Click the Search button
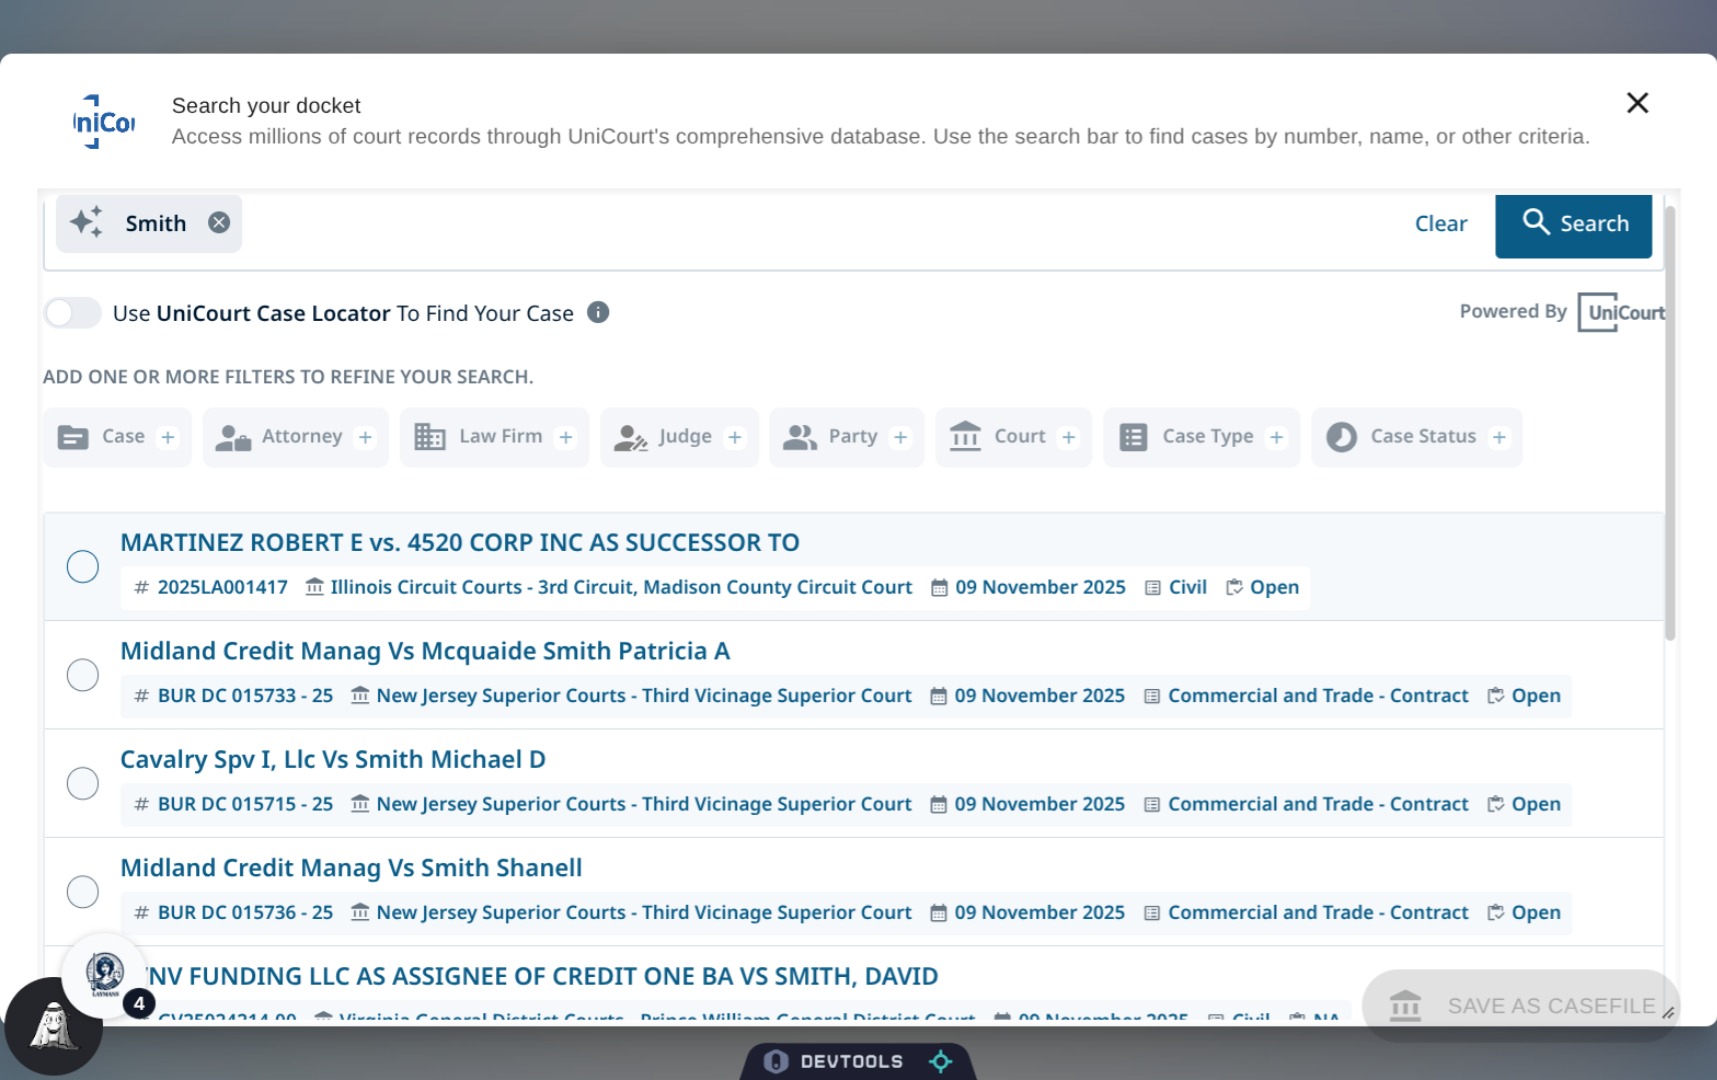 [x=1573, y=224]
